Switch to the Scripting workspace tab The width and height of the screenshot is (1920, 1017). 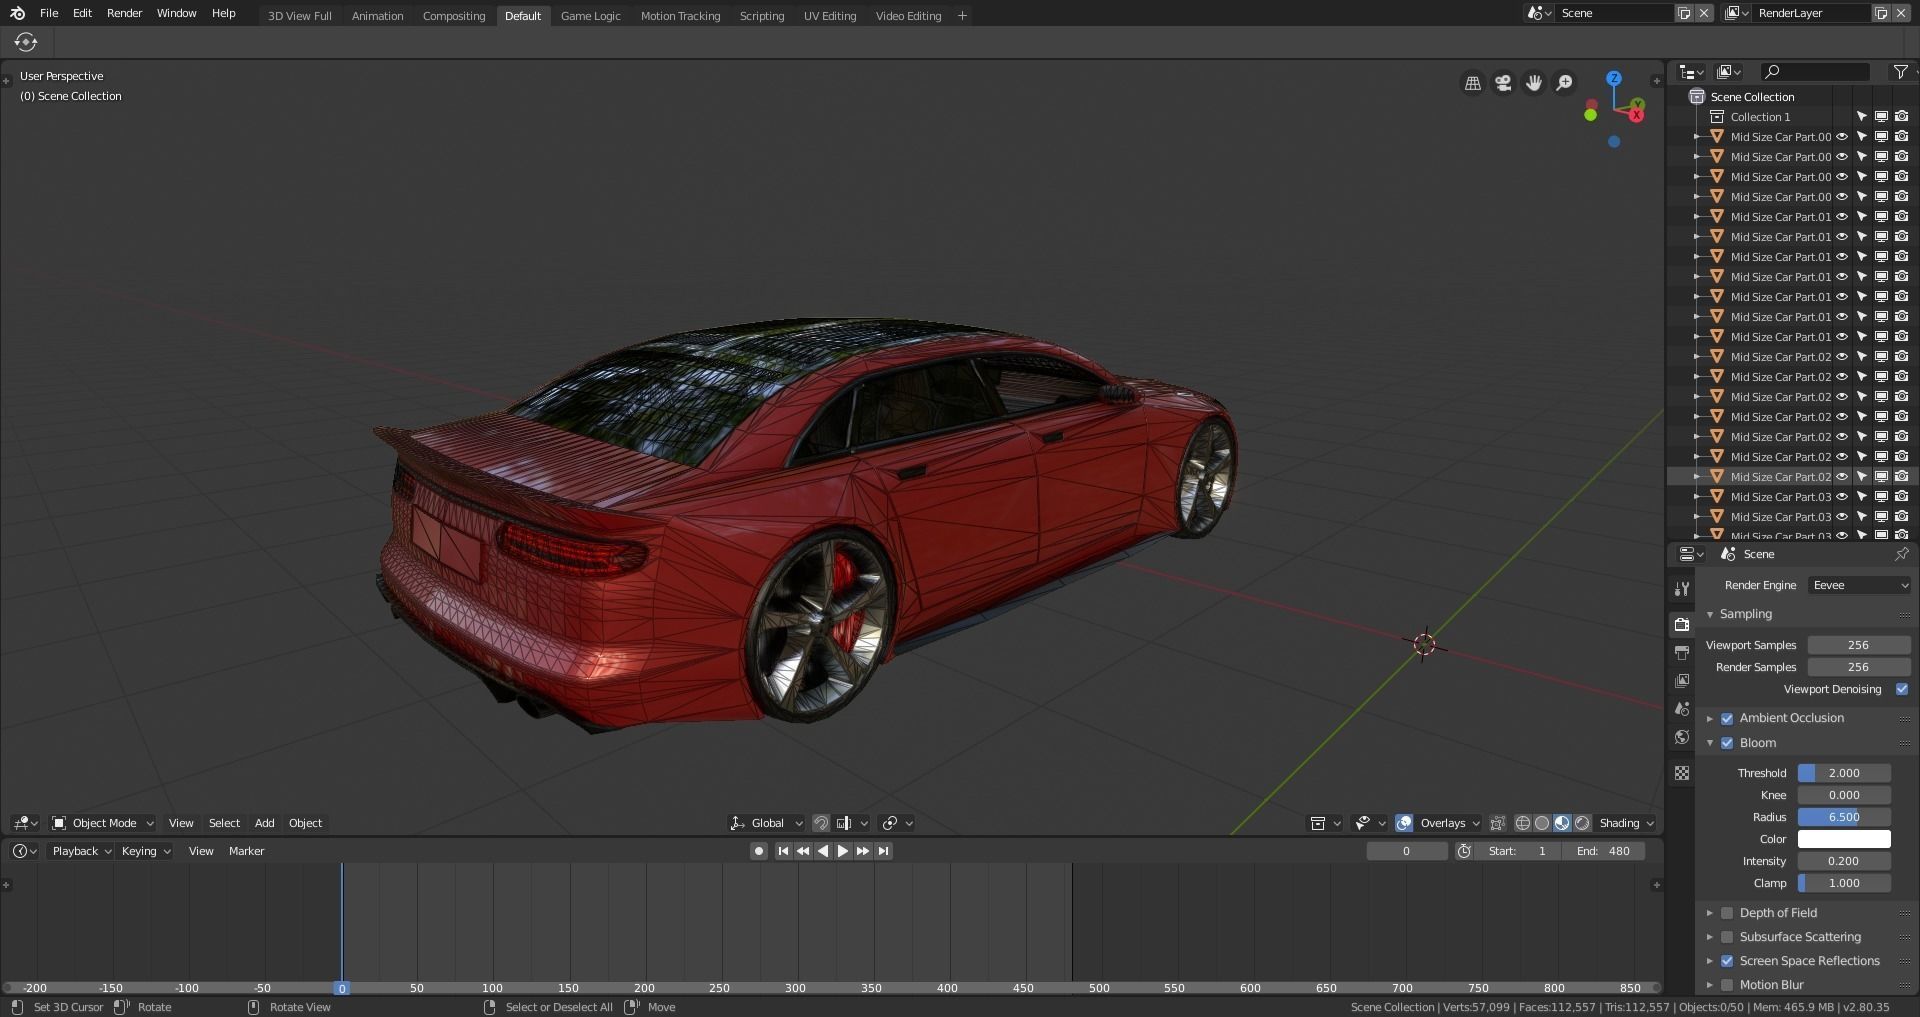click(x=762, y=16)
